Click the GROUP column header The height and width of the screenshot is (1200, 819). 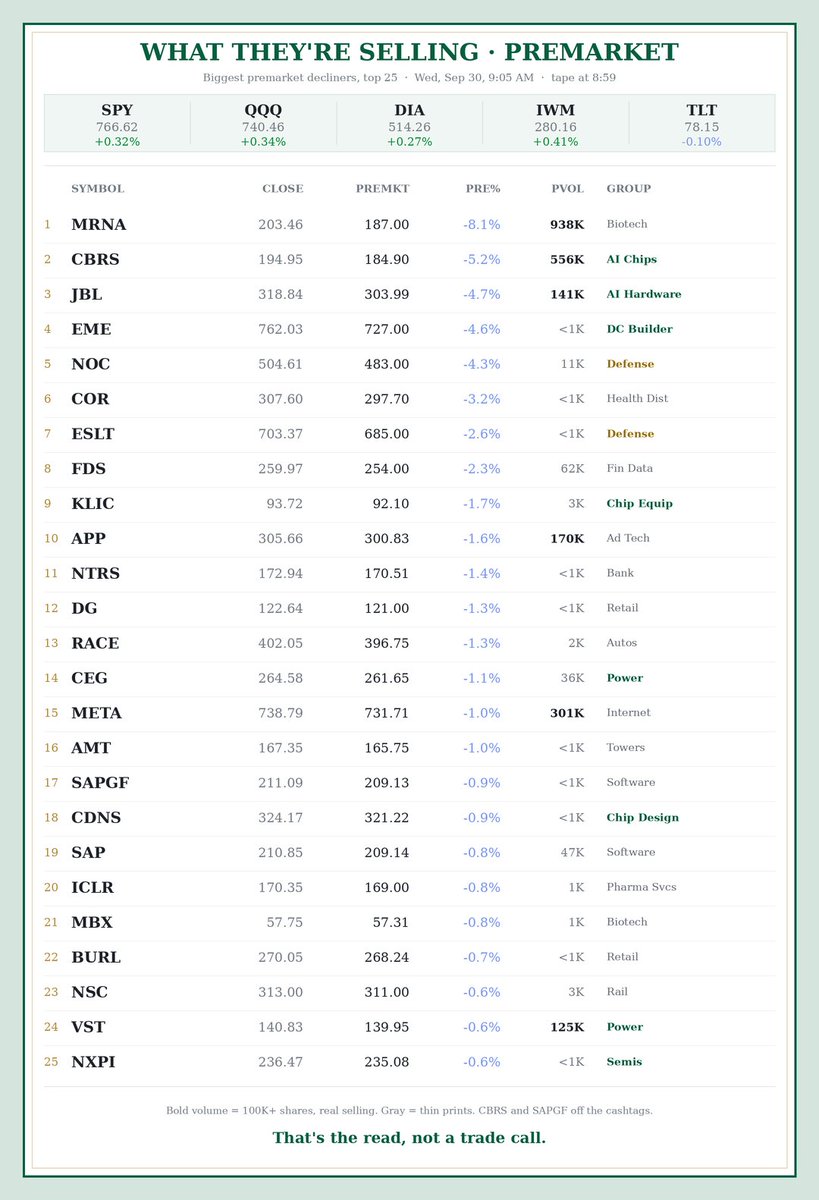point(629,188)
